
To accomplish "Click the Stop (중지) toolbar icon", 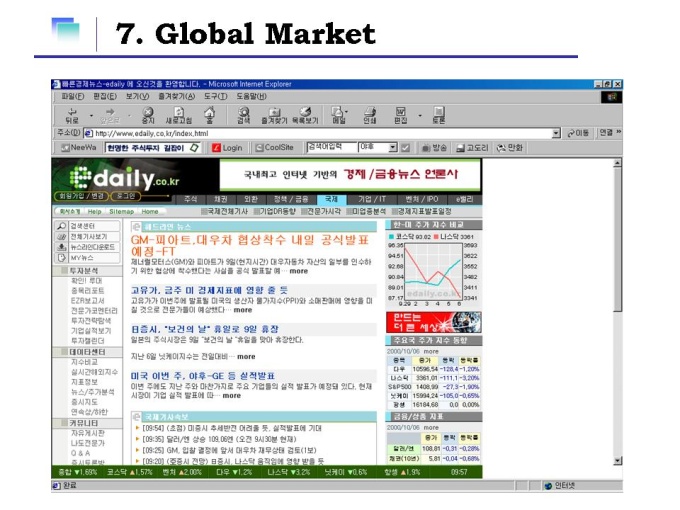I will tap(148, 115).
